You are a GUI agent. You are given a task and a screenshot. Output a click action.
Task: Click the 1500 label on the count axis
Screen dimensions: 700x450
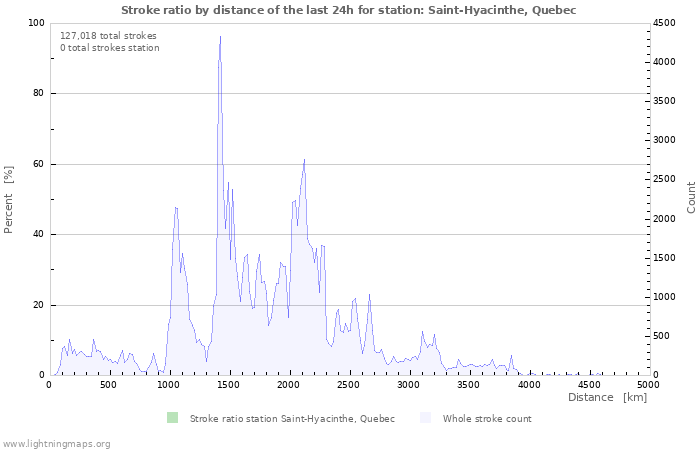coord(665,258)
